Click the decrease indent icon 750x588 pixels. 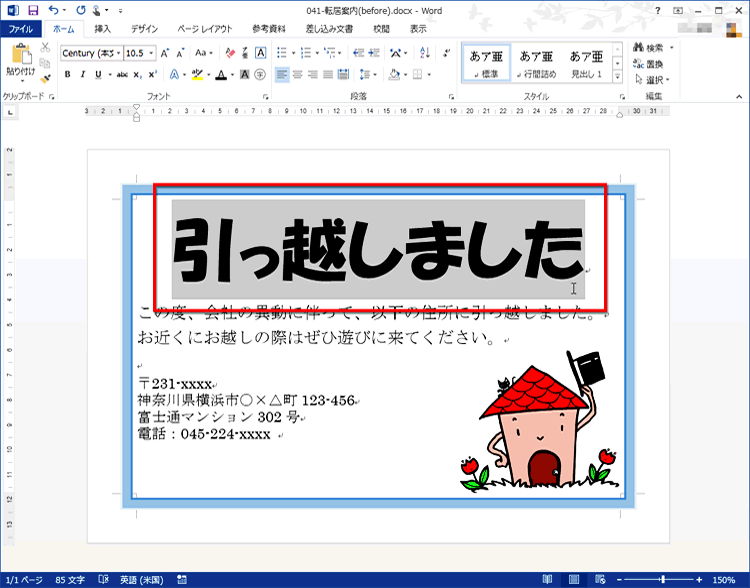click(x=358, y=53)
